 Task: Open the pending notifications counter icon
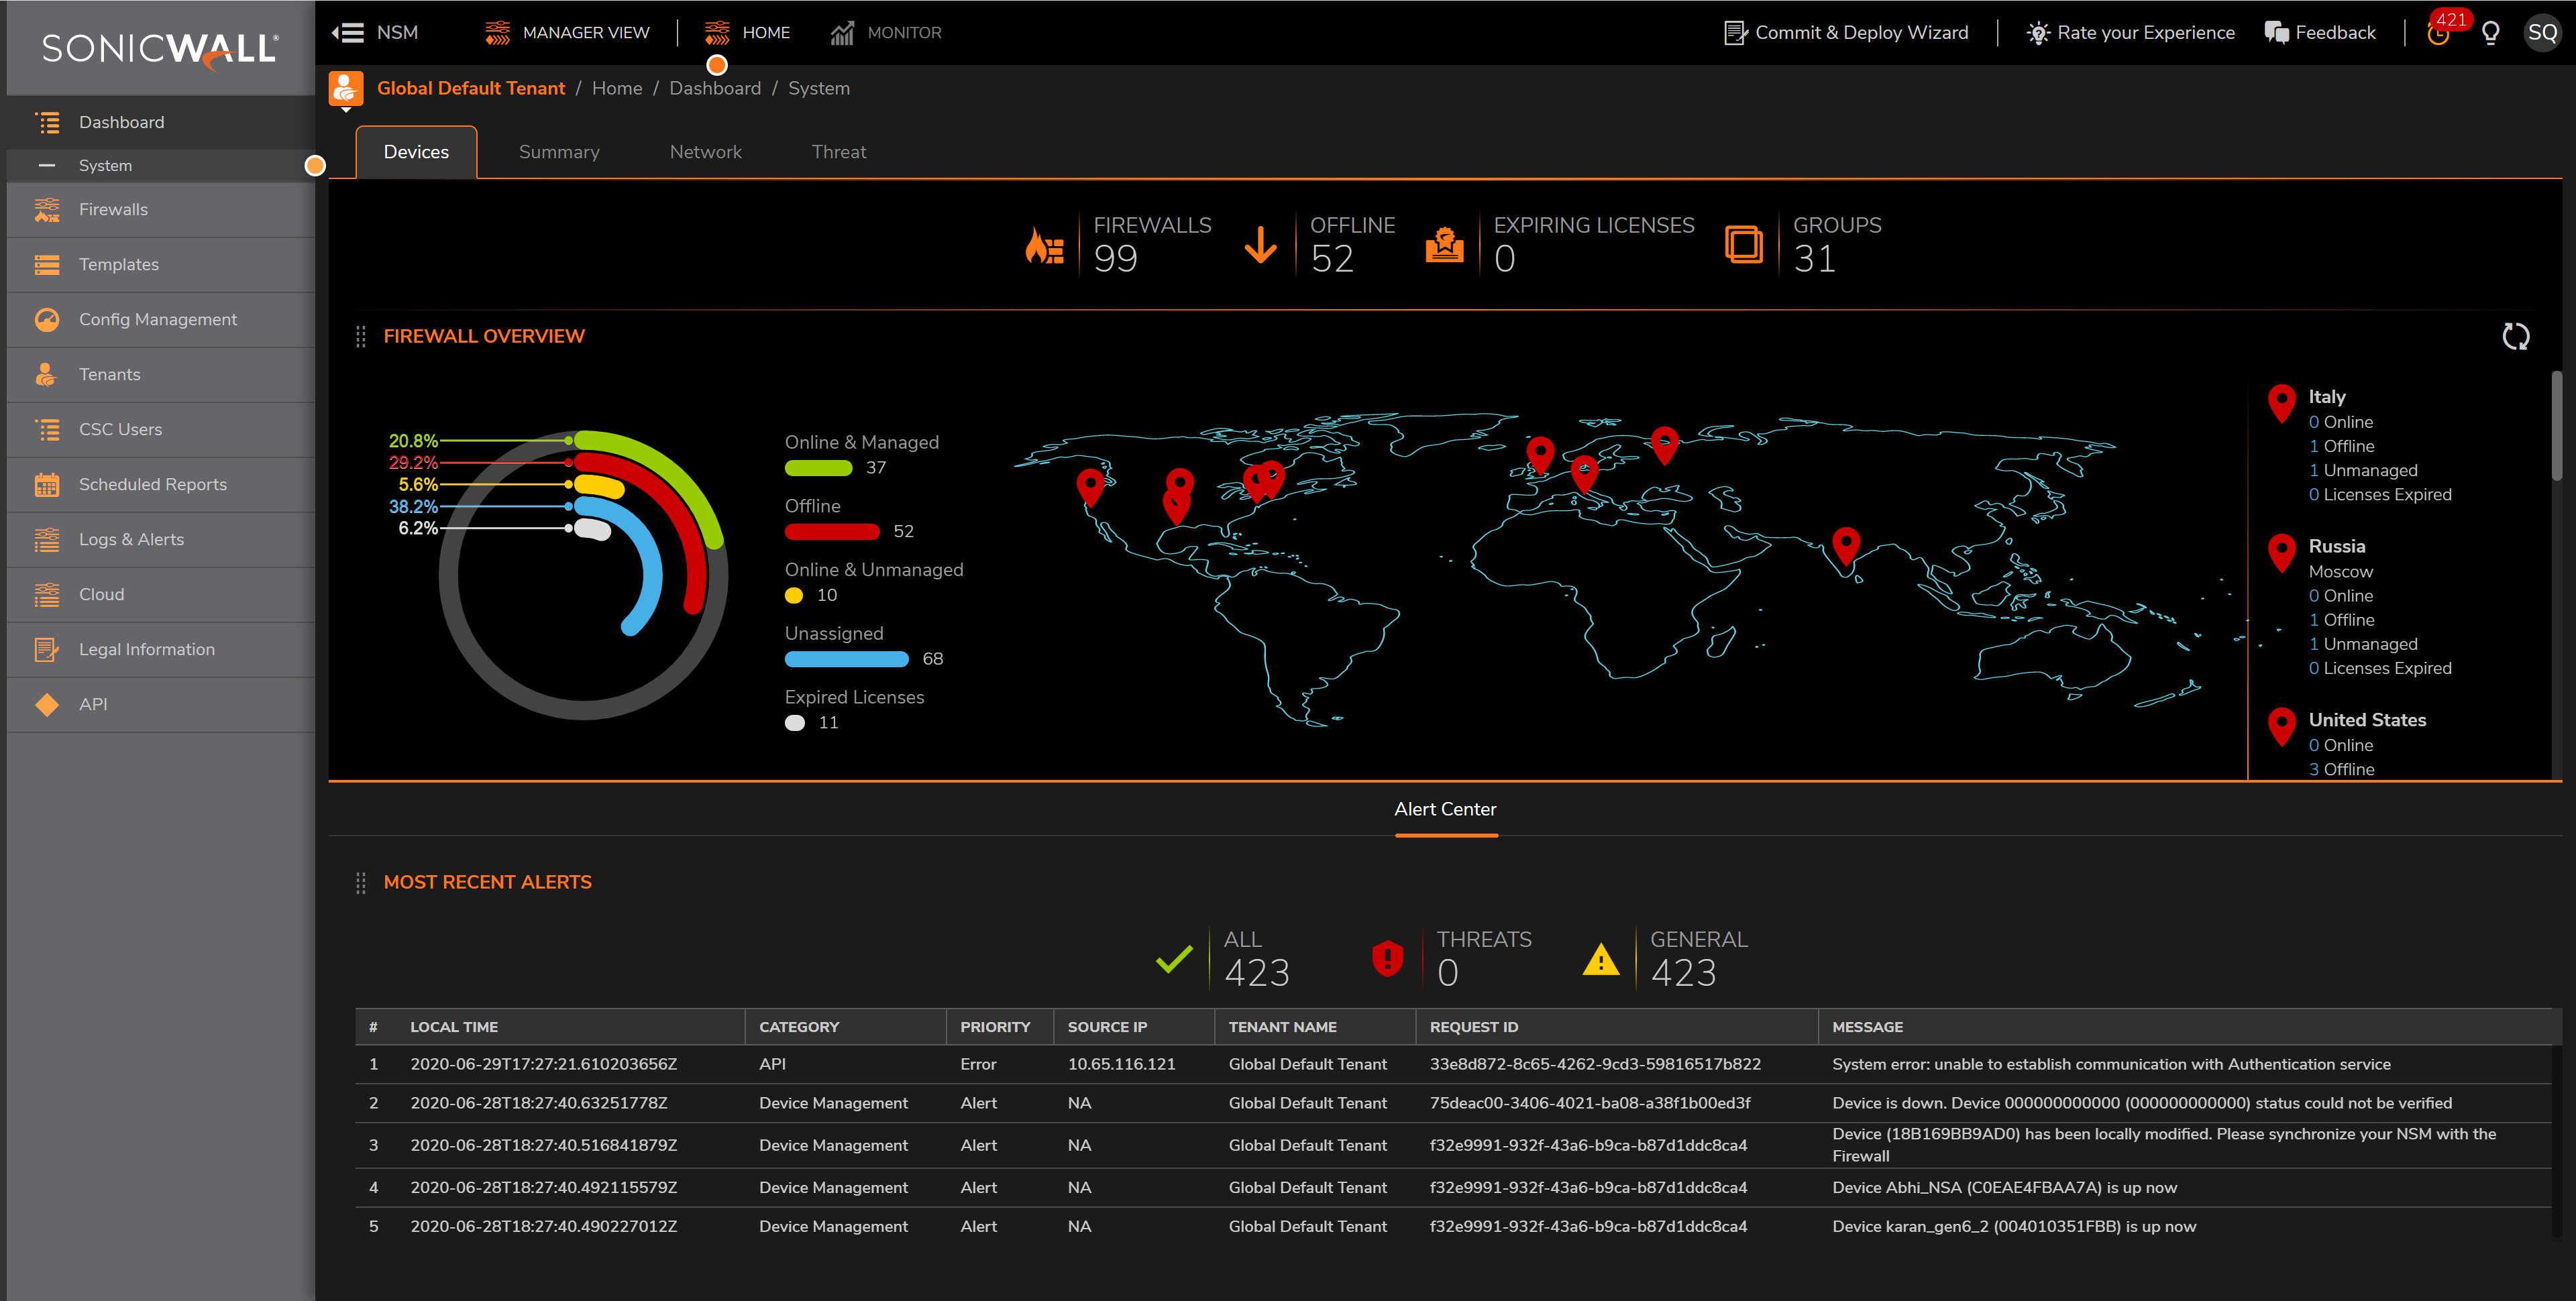pyautogui.click(x=2439, y=33)
